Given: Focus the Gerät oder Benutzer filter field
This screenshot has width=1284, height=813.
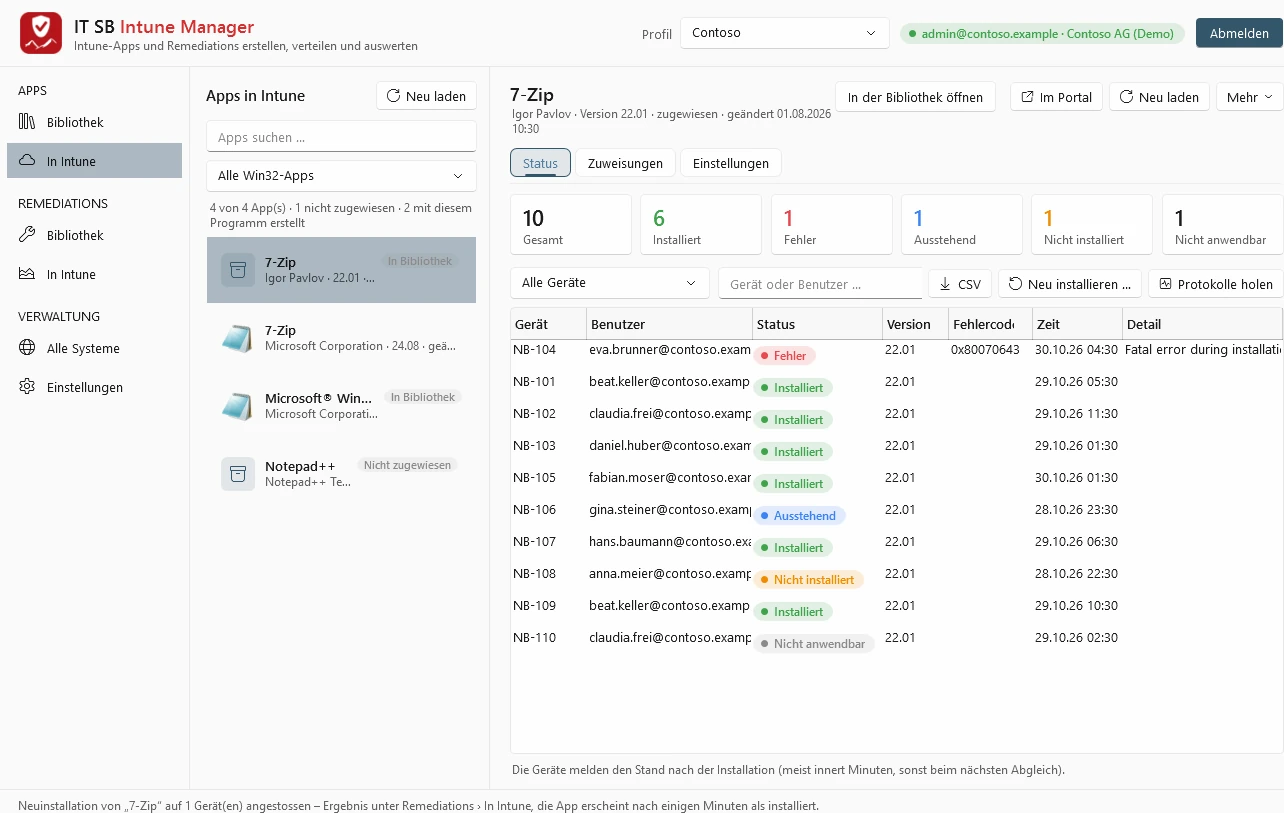Looking at the screenshot, I should 821,284.
